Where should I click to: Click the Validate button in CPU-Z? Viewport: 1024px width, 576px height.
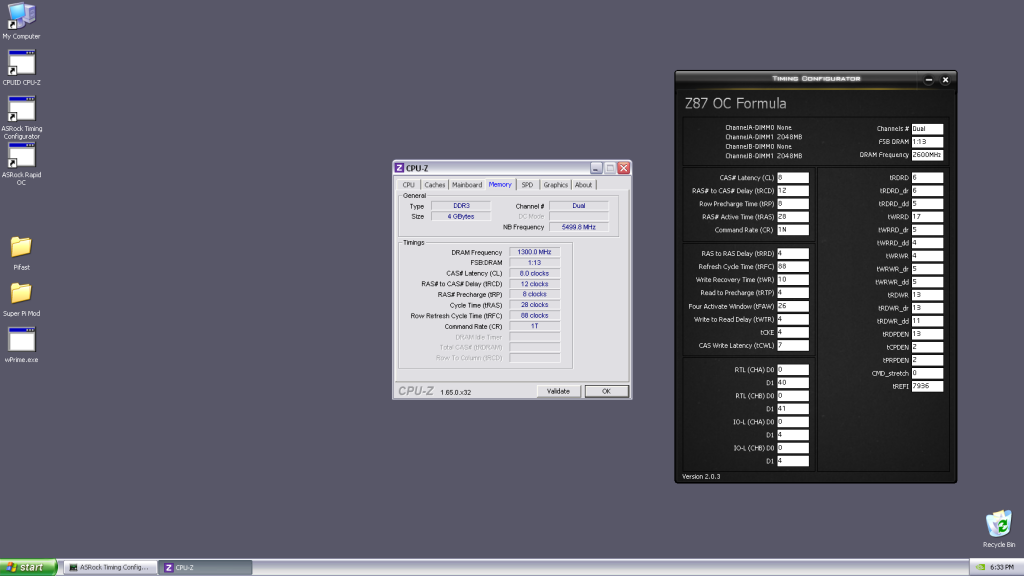click(x=558, y=391)
